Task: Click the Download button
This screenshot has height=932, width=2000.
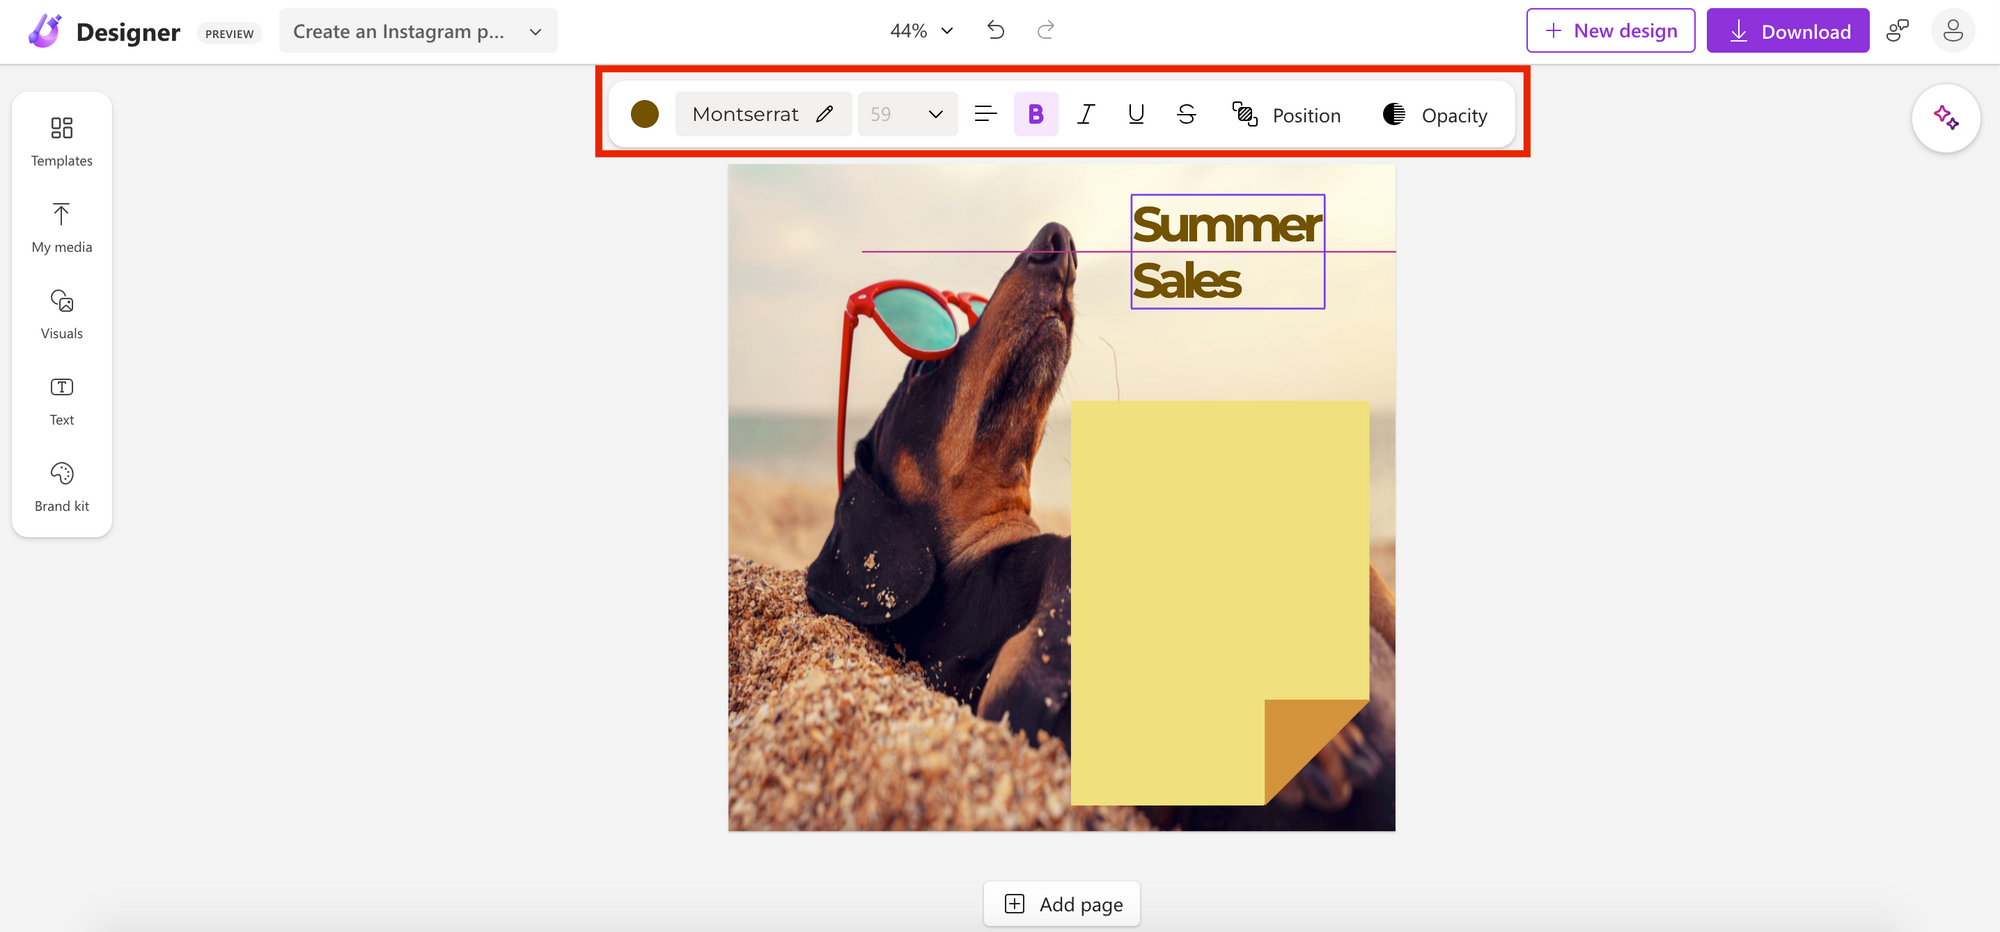Action: coord(1787,31)
